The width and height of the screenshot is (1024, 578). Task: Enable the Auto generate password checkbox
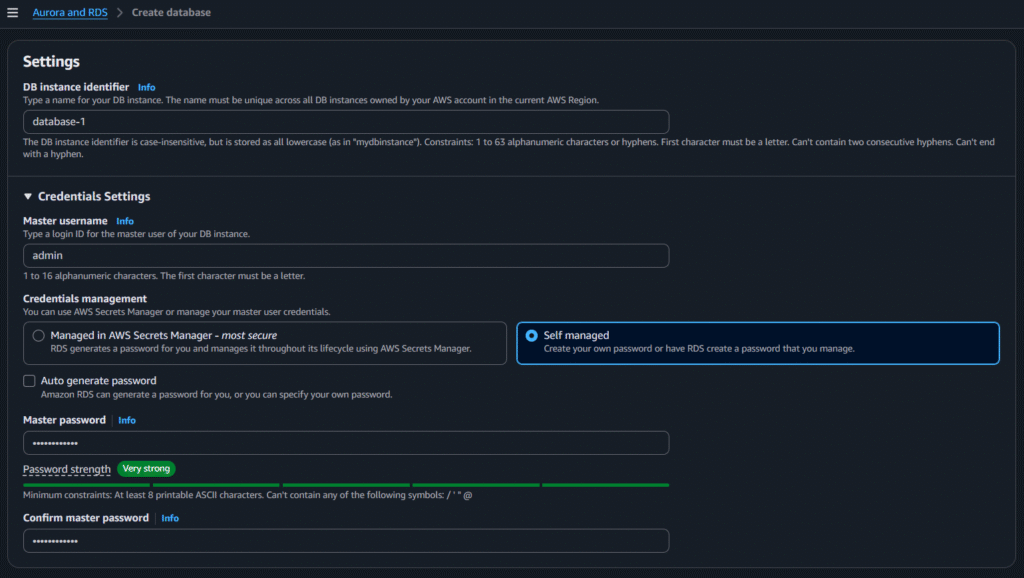coord(27,380)
